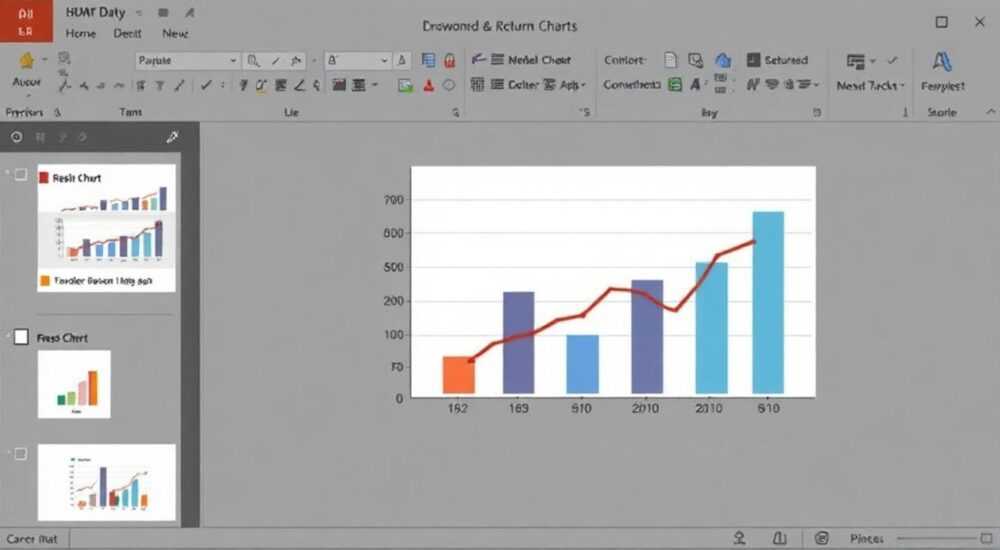
Task: Click the red lock icon in ribbon
Action: pyautogui.click(x=450, y=61)
